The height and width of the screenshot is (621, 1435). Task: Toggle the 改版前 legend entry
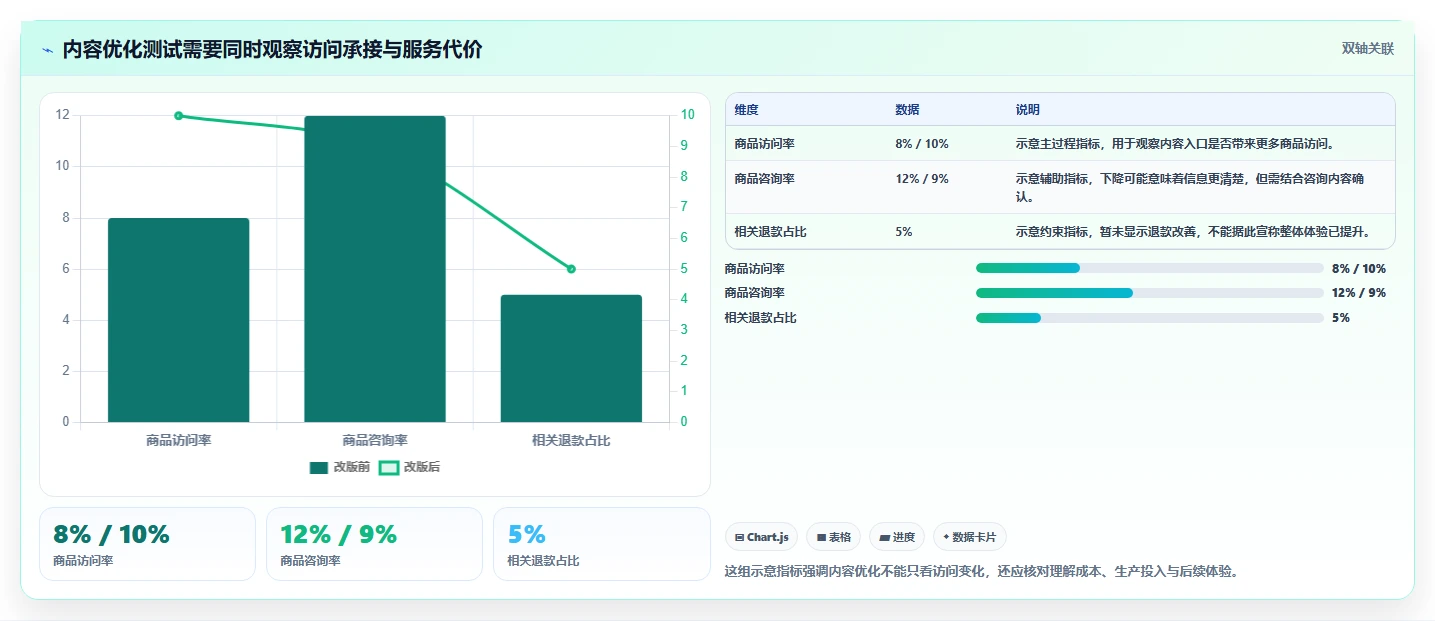[340, 467]
